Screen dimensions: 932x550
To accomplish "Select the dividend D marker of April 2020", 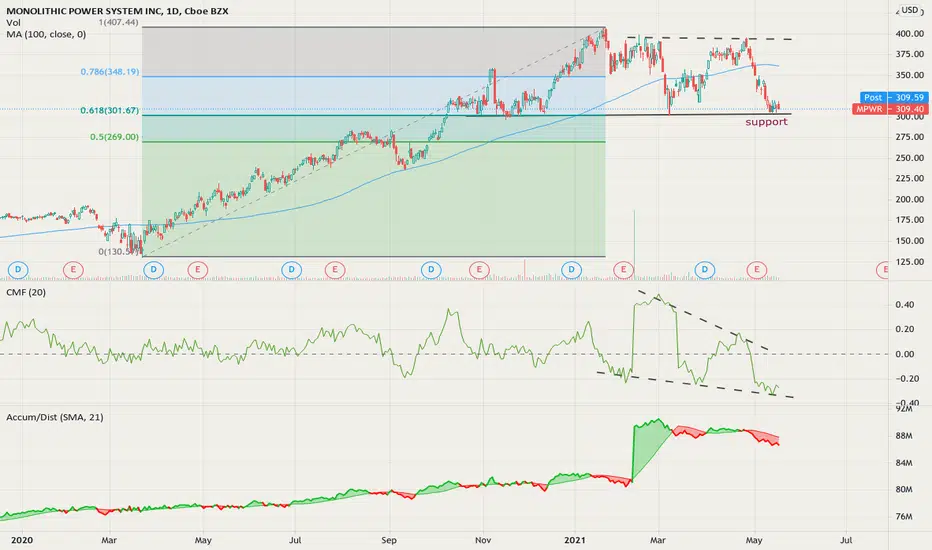I will (x=153, y=270).
